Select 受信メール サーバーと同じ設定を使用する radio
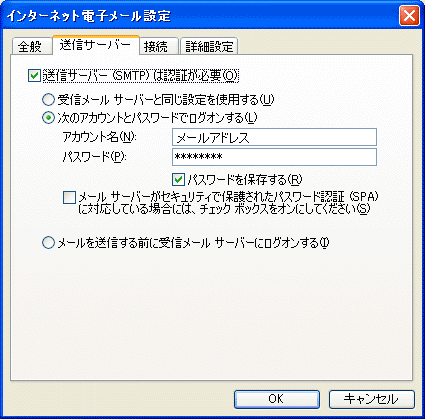Image resolution: width=425 pixels, height=419 pixels. (x=48, y=99)
